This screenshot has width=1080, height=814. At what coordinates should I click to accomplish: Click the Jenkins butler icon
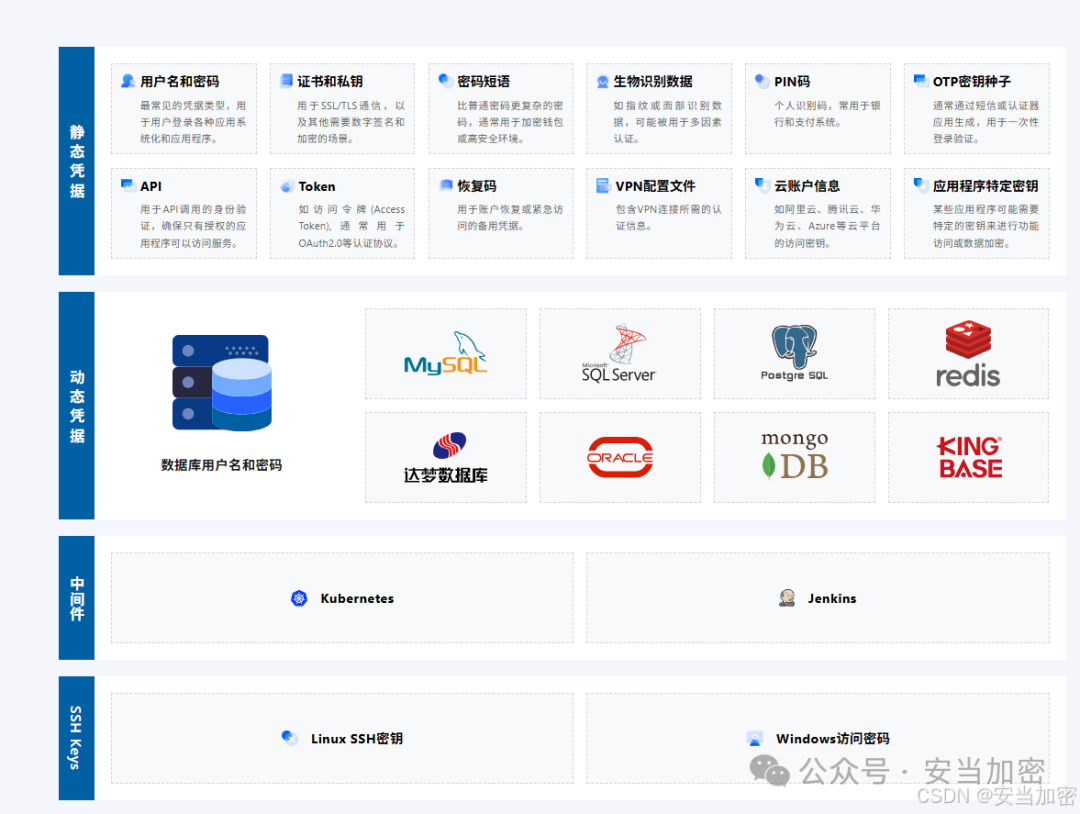787,598
